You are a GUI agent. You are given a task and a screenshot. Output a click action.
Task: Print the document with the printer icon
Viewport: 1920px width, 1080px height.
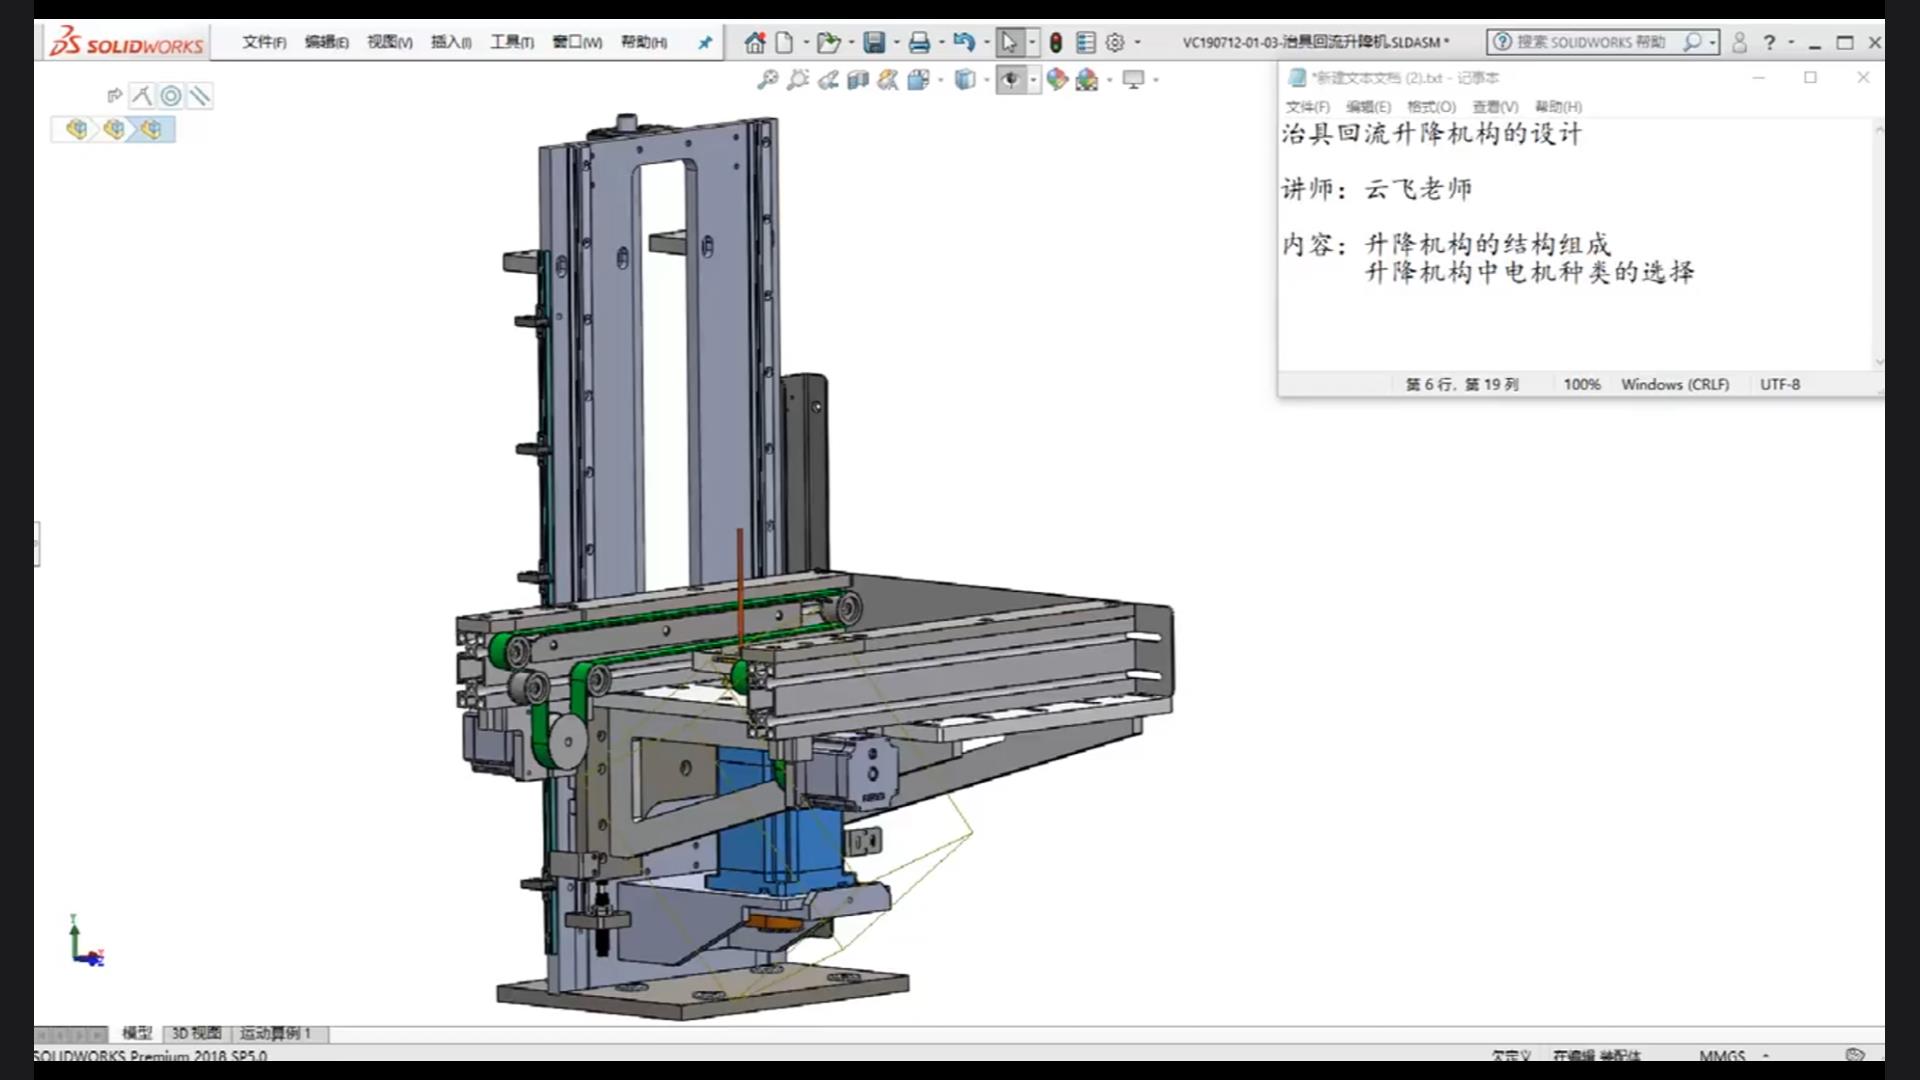pyautogui.click(x=920, y=42)
